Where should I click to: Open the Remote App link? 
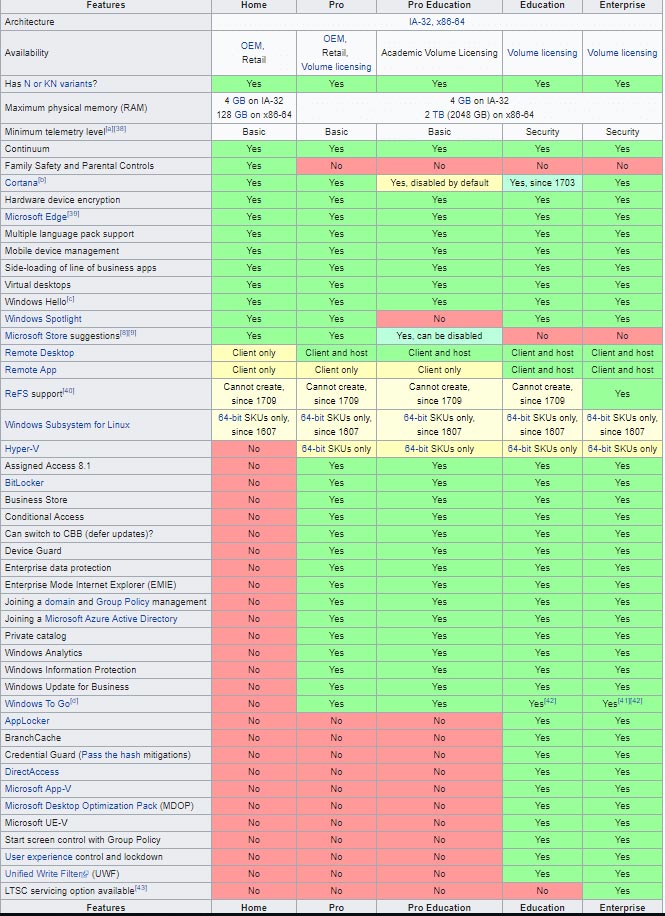click(x=30, y=370)
